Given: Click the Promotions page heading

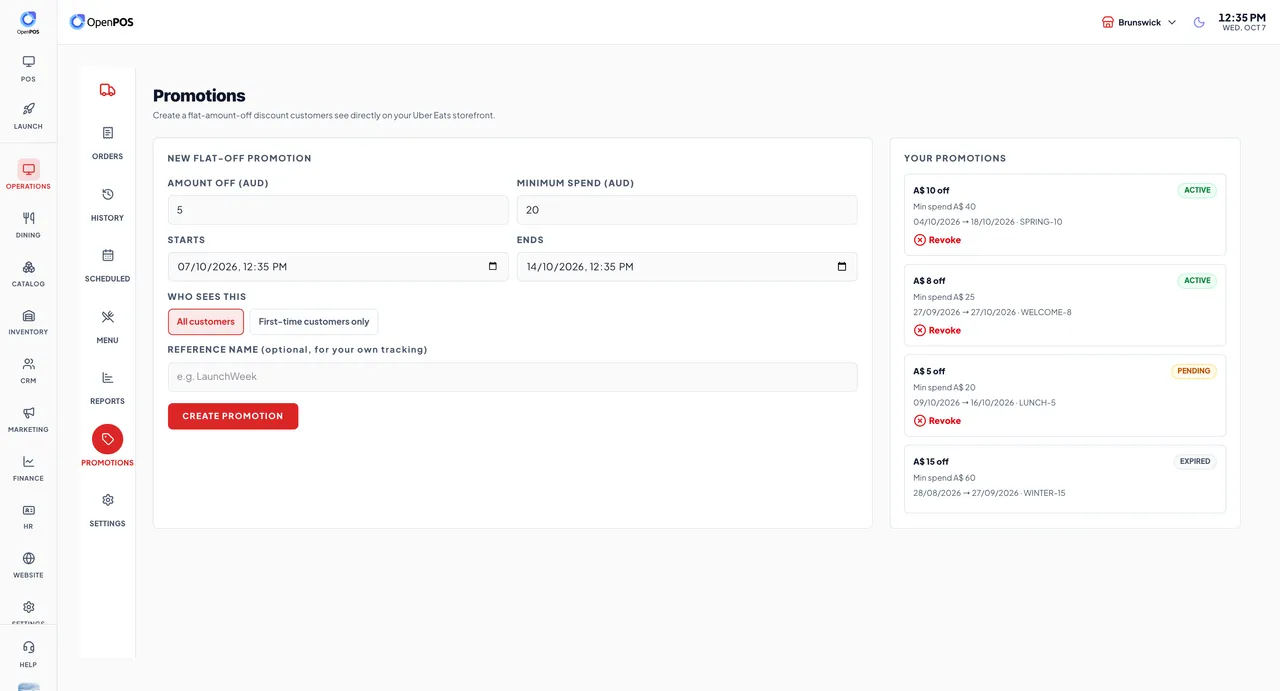Looking at the screenshot, I should (x=199, y=96).
